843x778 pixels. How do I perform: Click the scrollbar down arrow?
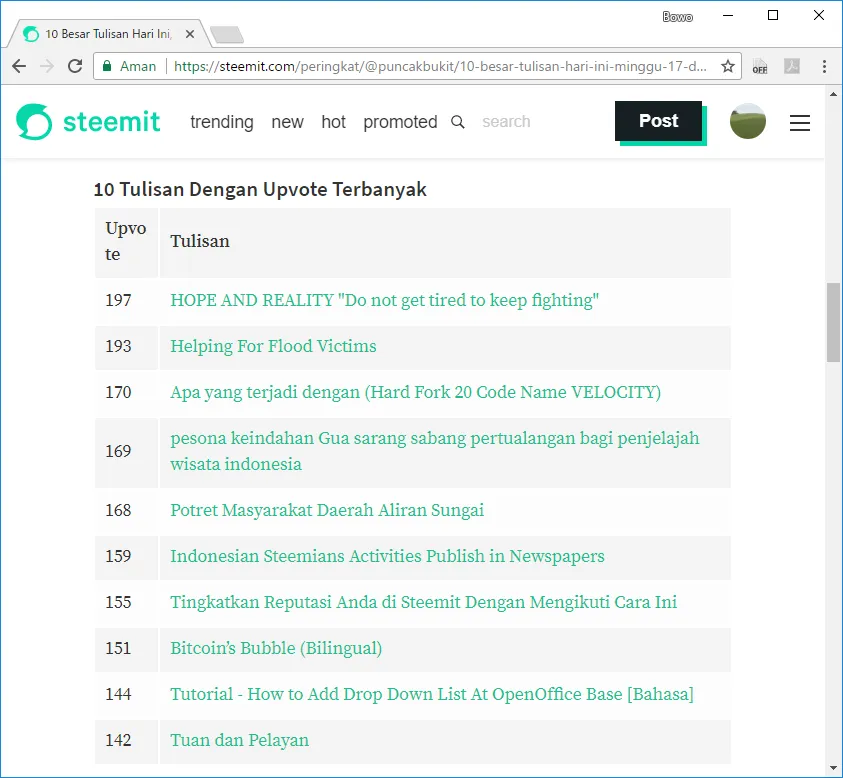[x=833, y=768]
